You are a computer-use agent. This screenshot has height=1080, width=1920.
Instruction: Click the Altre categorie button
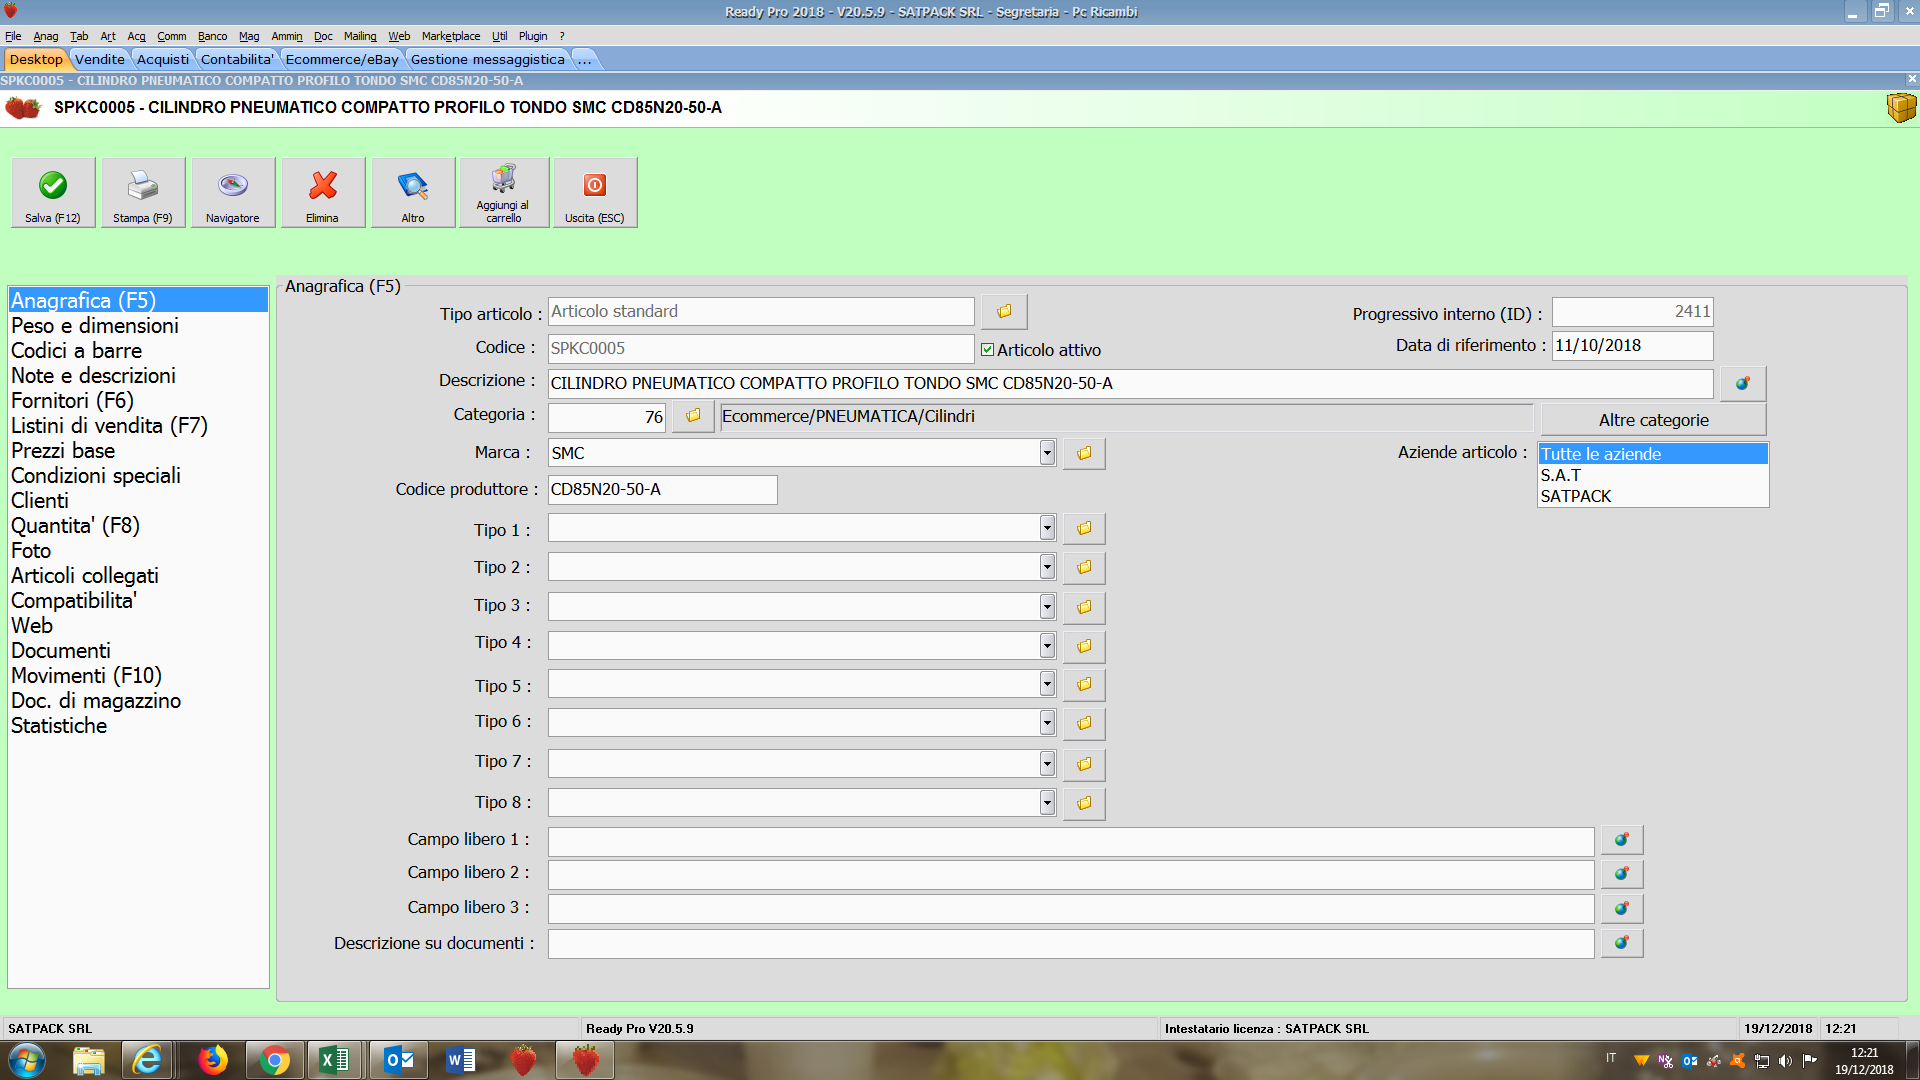click(1653, 420)
